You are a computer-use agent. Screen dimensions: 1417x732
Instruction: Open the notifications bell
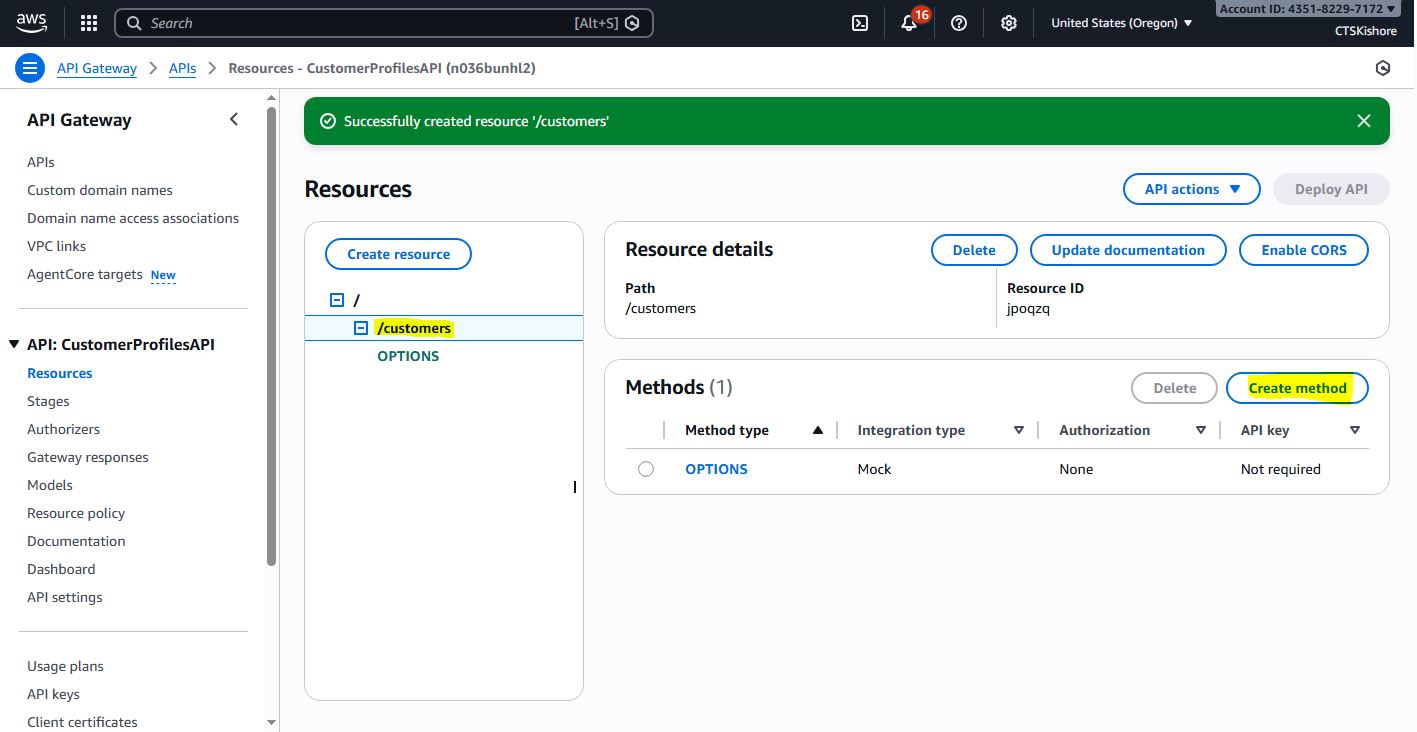[x=909, y=24]
